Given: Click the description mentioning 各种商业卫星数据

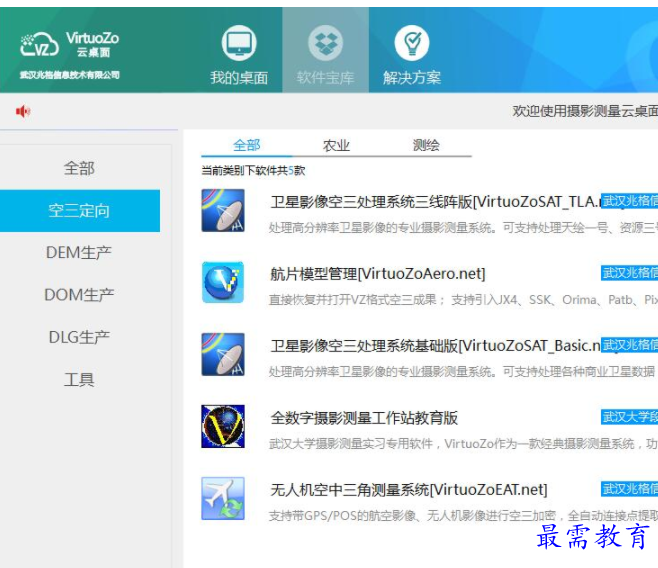Looking at the screenshot, I should tap(463, 372).
